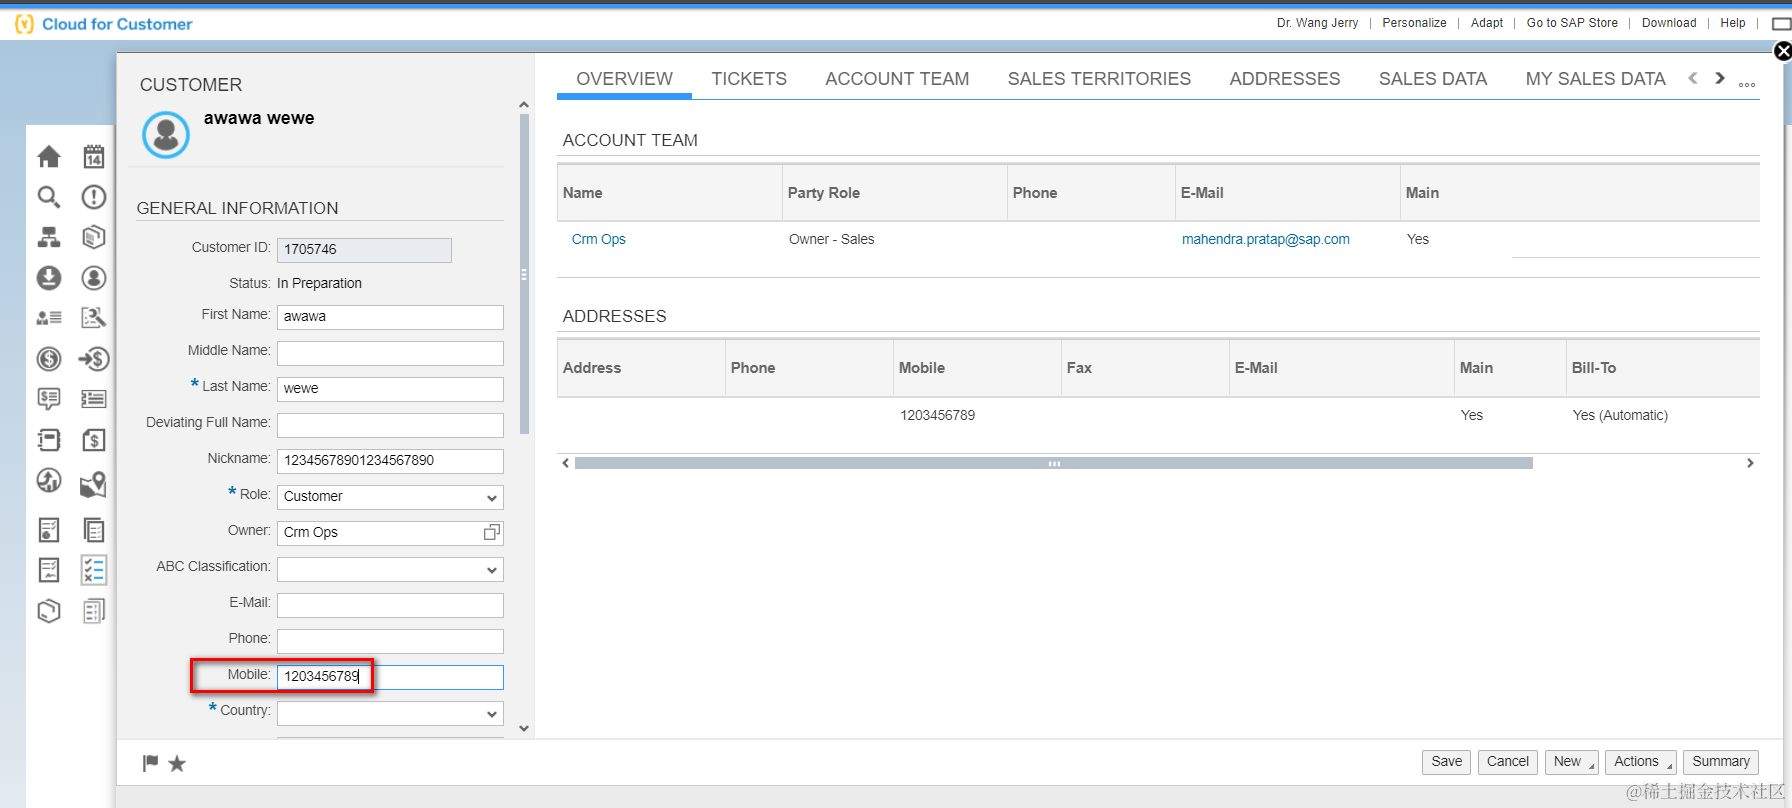Expand the ABC Classification dropdown
Image resolution: width=1792 pixels, height=808 pixels.
[x=491, y=569]
